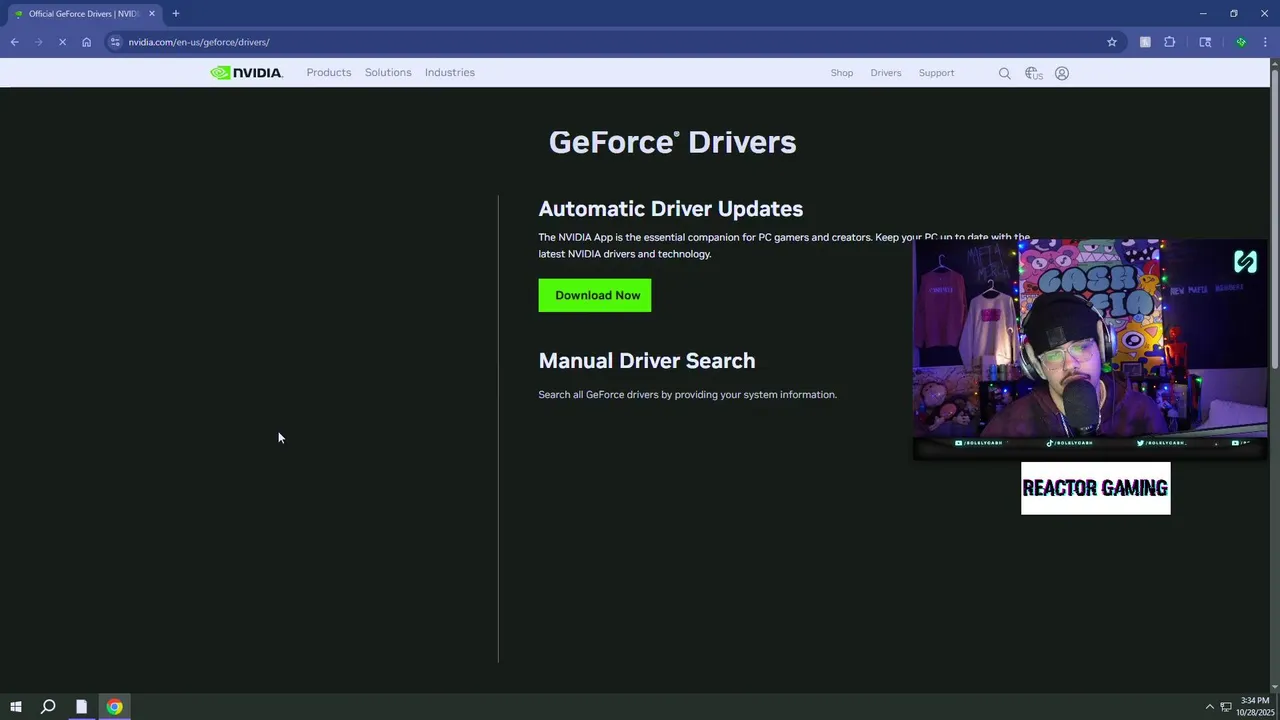The width and height of the screenshot is (1280, 720).
Task: Open the Solutions menu
Action: coord(388,73)
